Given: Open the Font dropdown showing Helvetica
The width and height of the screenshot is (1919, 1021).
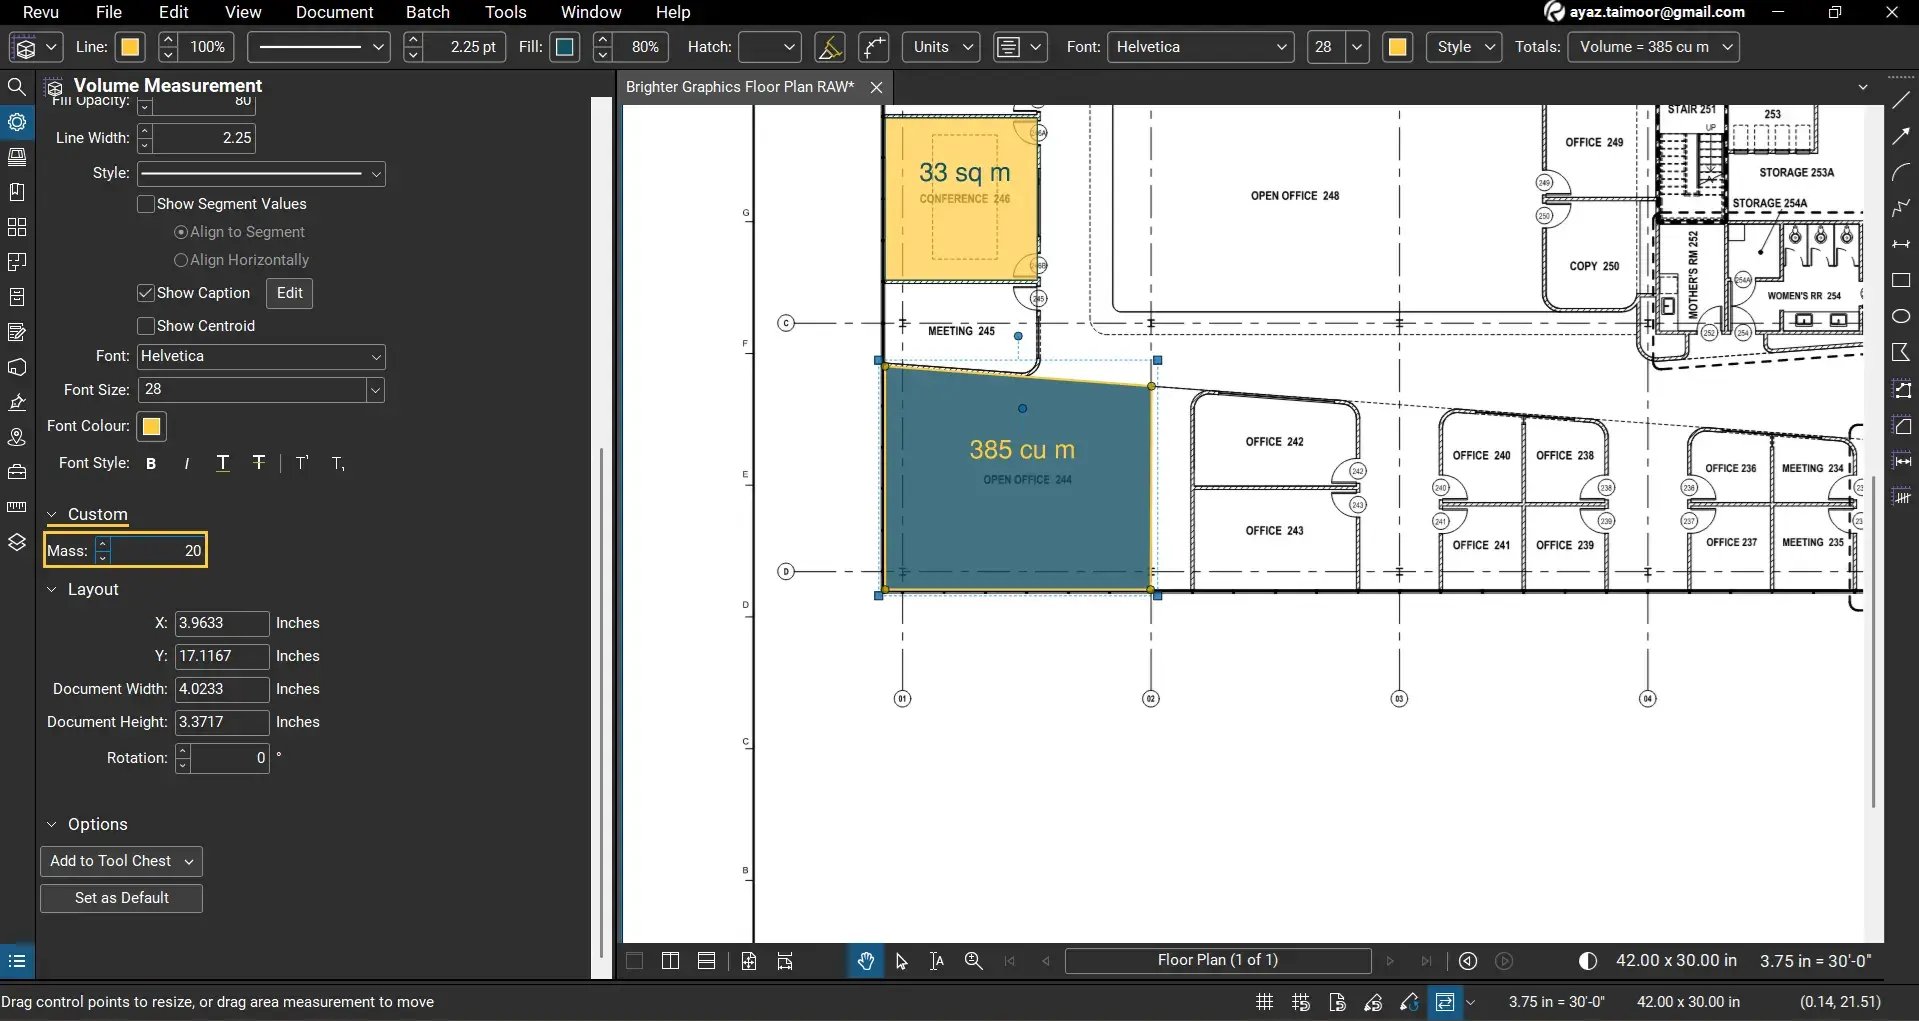Looking at the screenshot, I should point(1199,47).
